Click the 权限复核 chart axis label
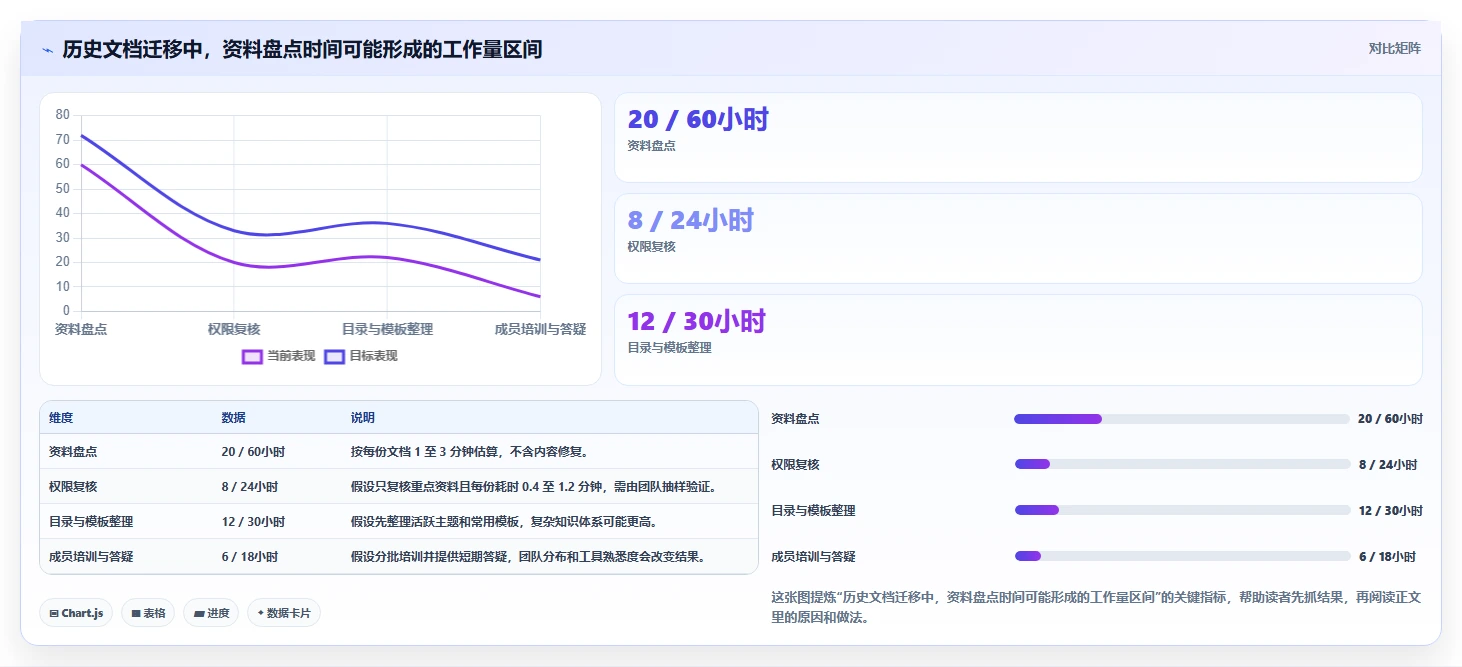Viewport: 1462px width, 667px height. tap(234, 329)
